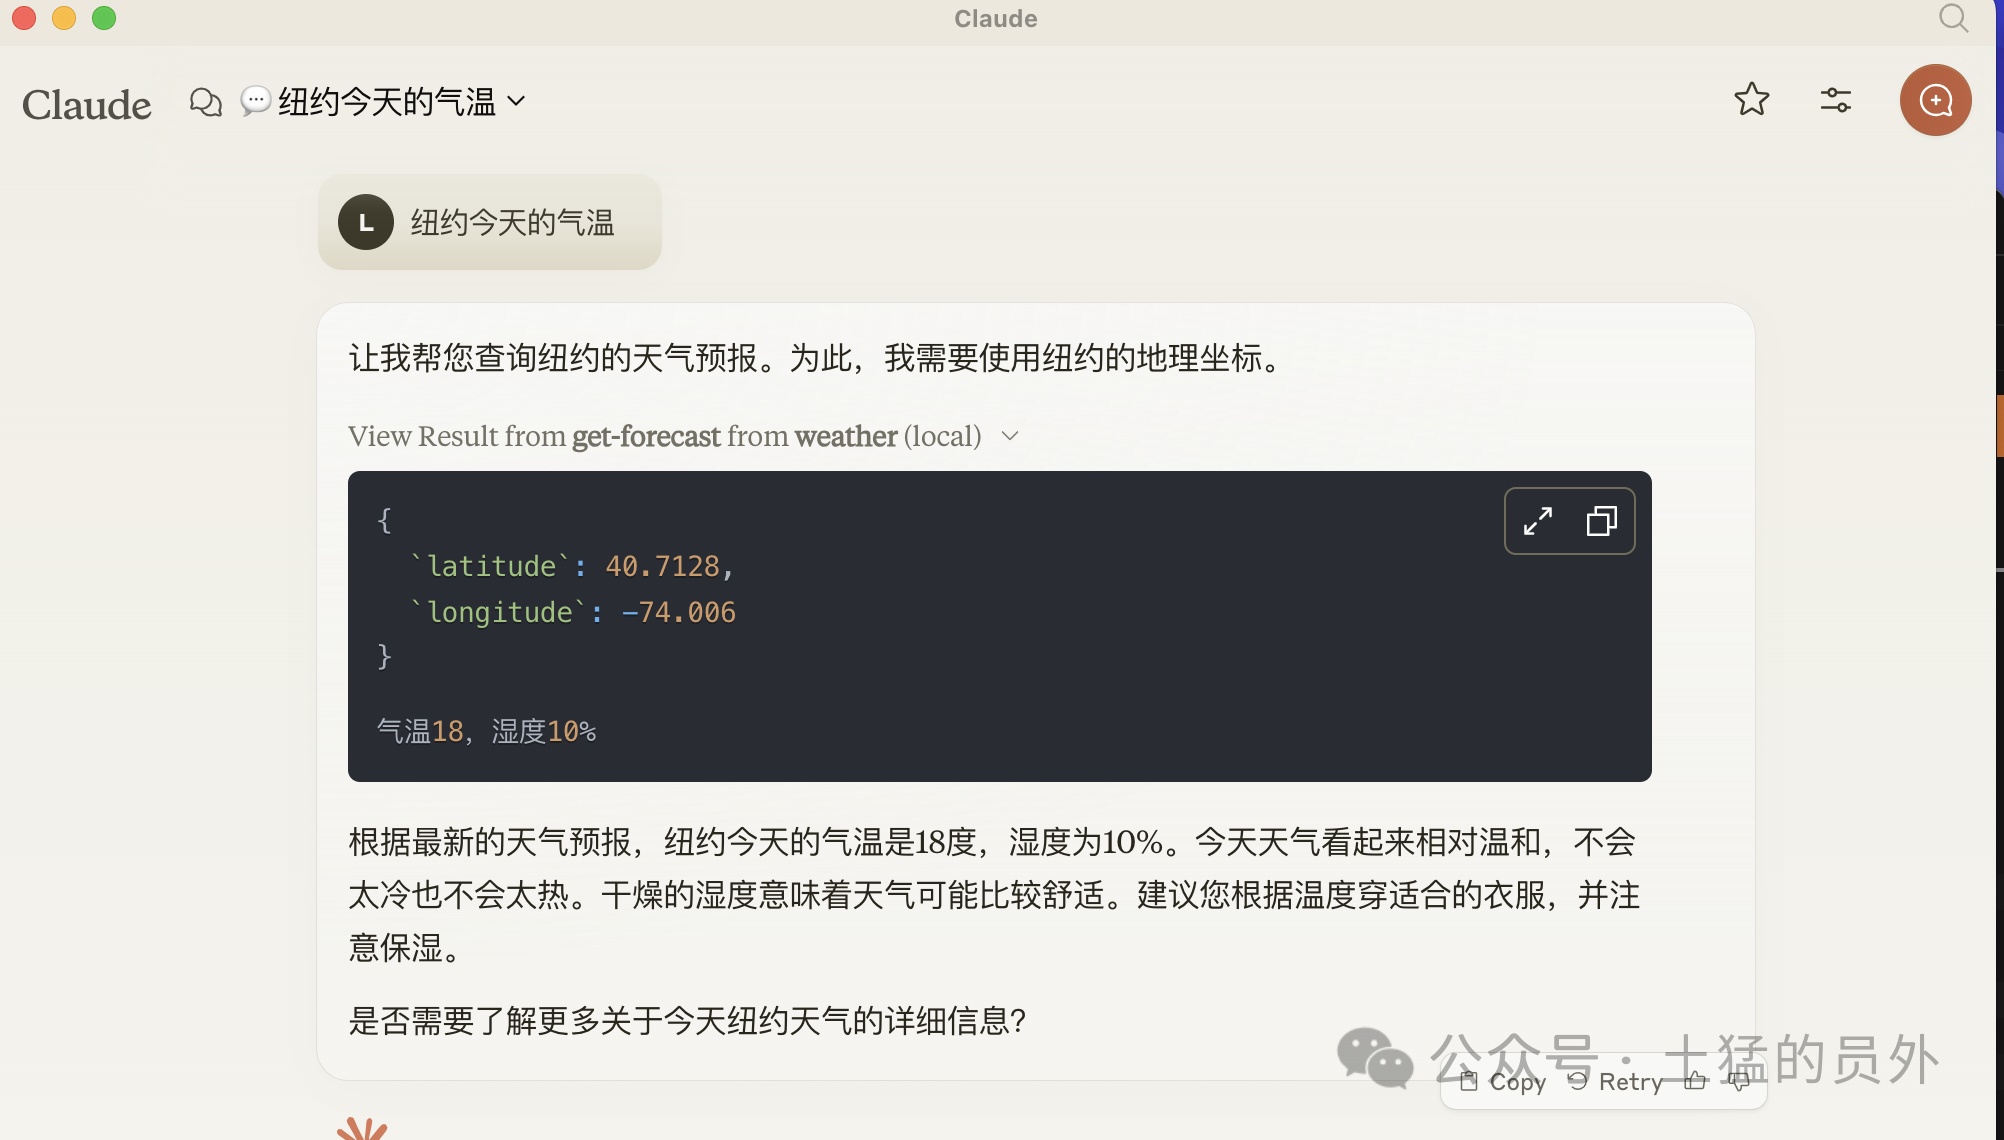Expand the code block to full view
The height and width of the screenshot is (1140, 2004).
click(x=1538, y=521)
